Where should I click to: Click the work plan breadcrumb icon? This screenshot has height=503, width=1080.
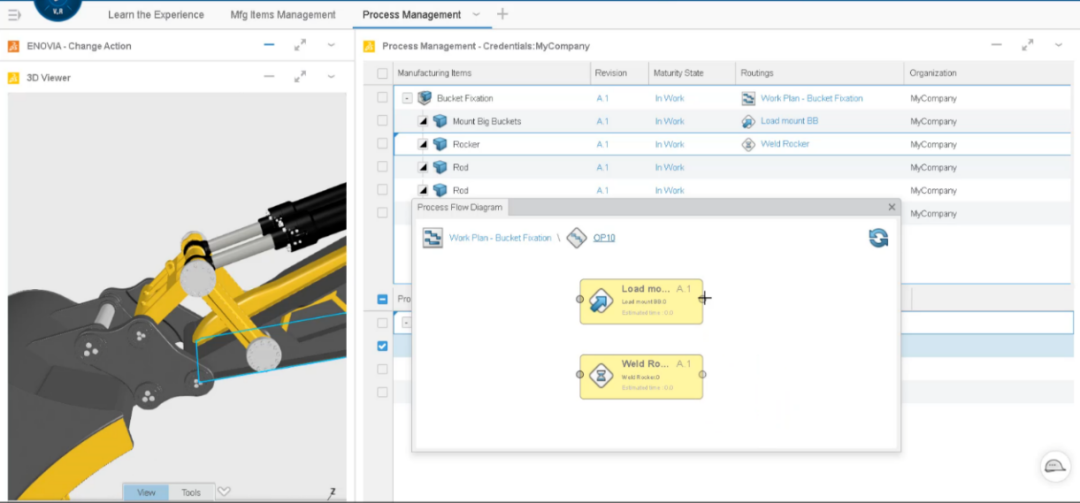(433, 238)
